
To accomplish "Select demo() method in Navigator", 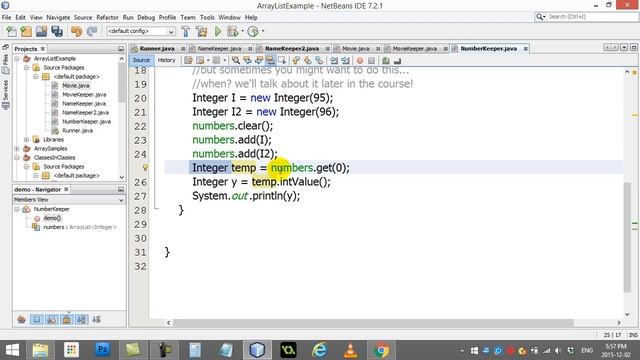I will [x=52, y=218].
